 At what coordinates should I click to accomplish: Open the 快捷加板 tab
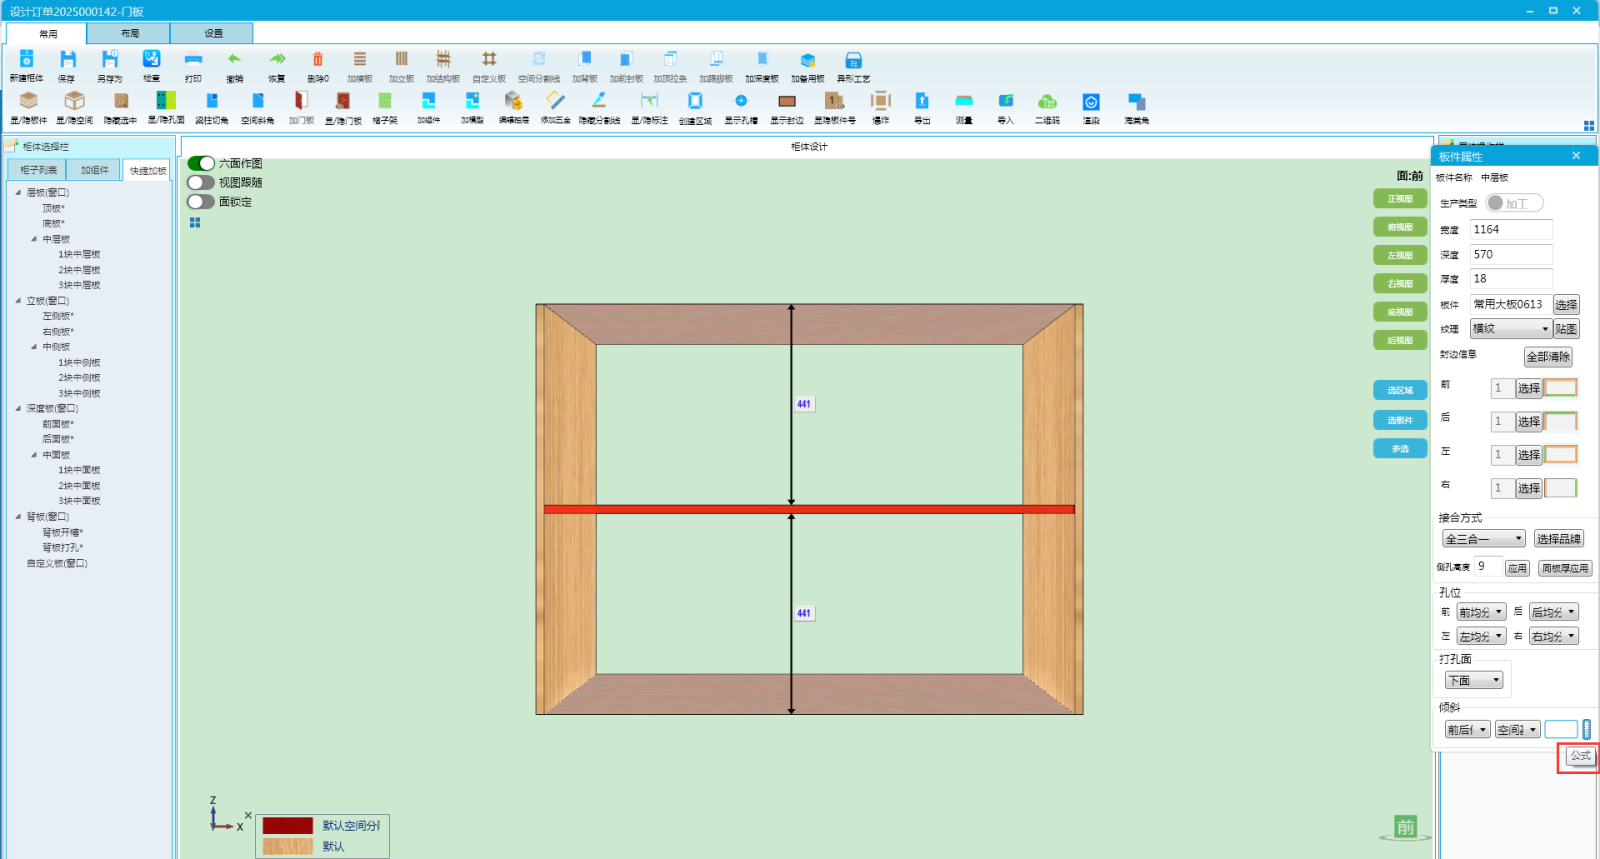point(148,171)
